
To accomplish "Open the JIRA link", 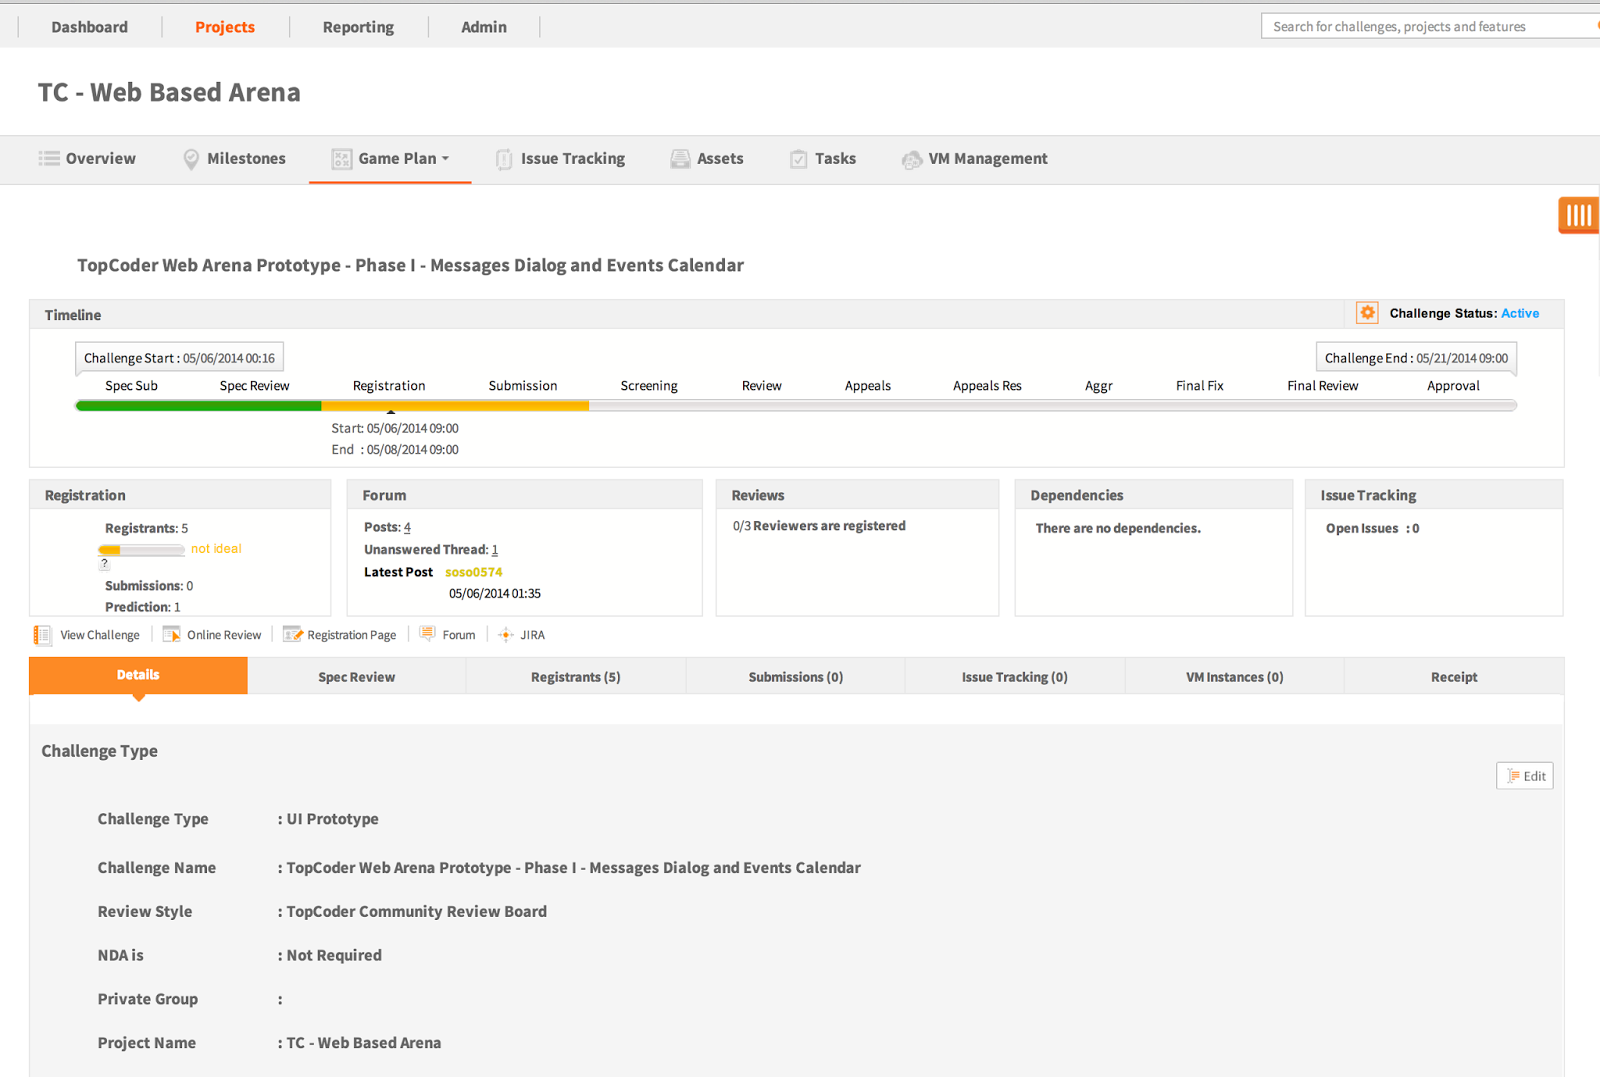I will (x=533, y=635).
